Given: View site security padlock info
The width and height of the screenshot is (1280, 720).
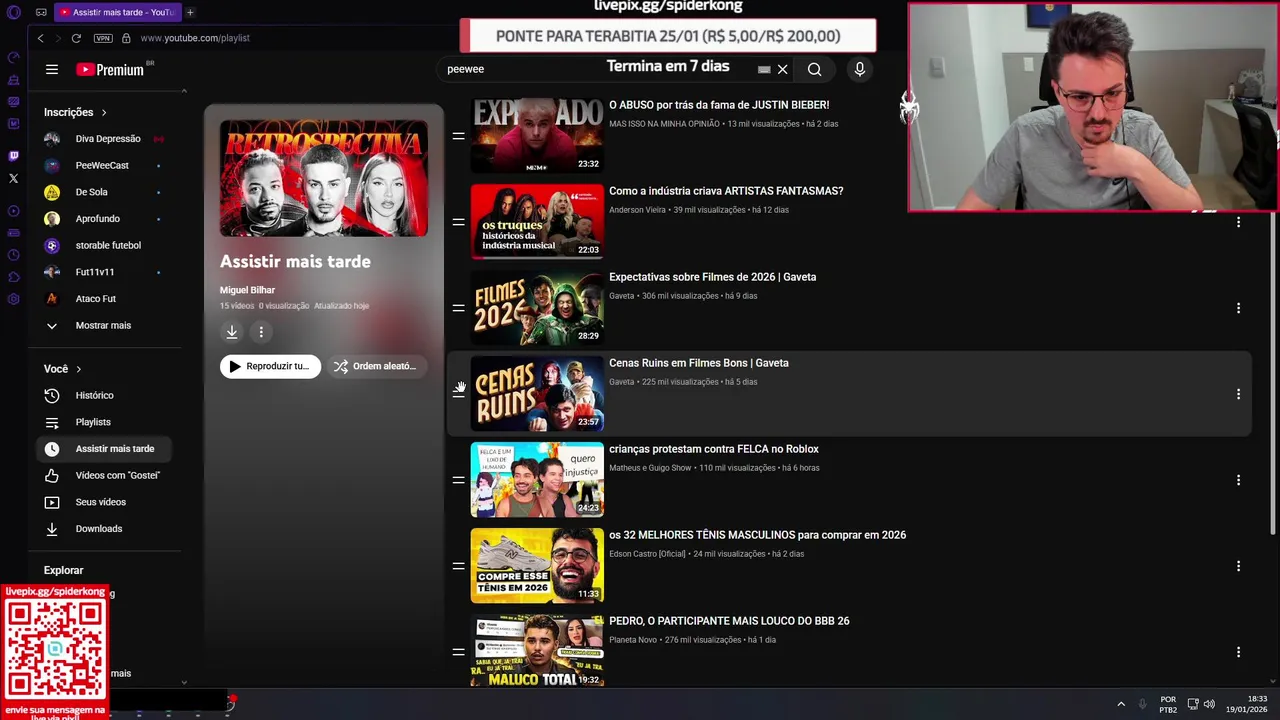Looking at the screenshot, I should coord(126,38).
